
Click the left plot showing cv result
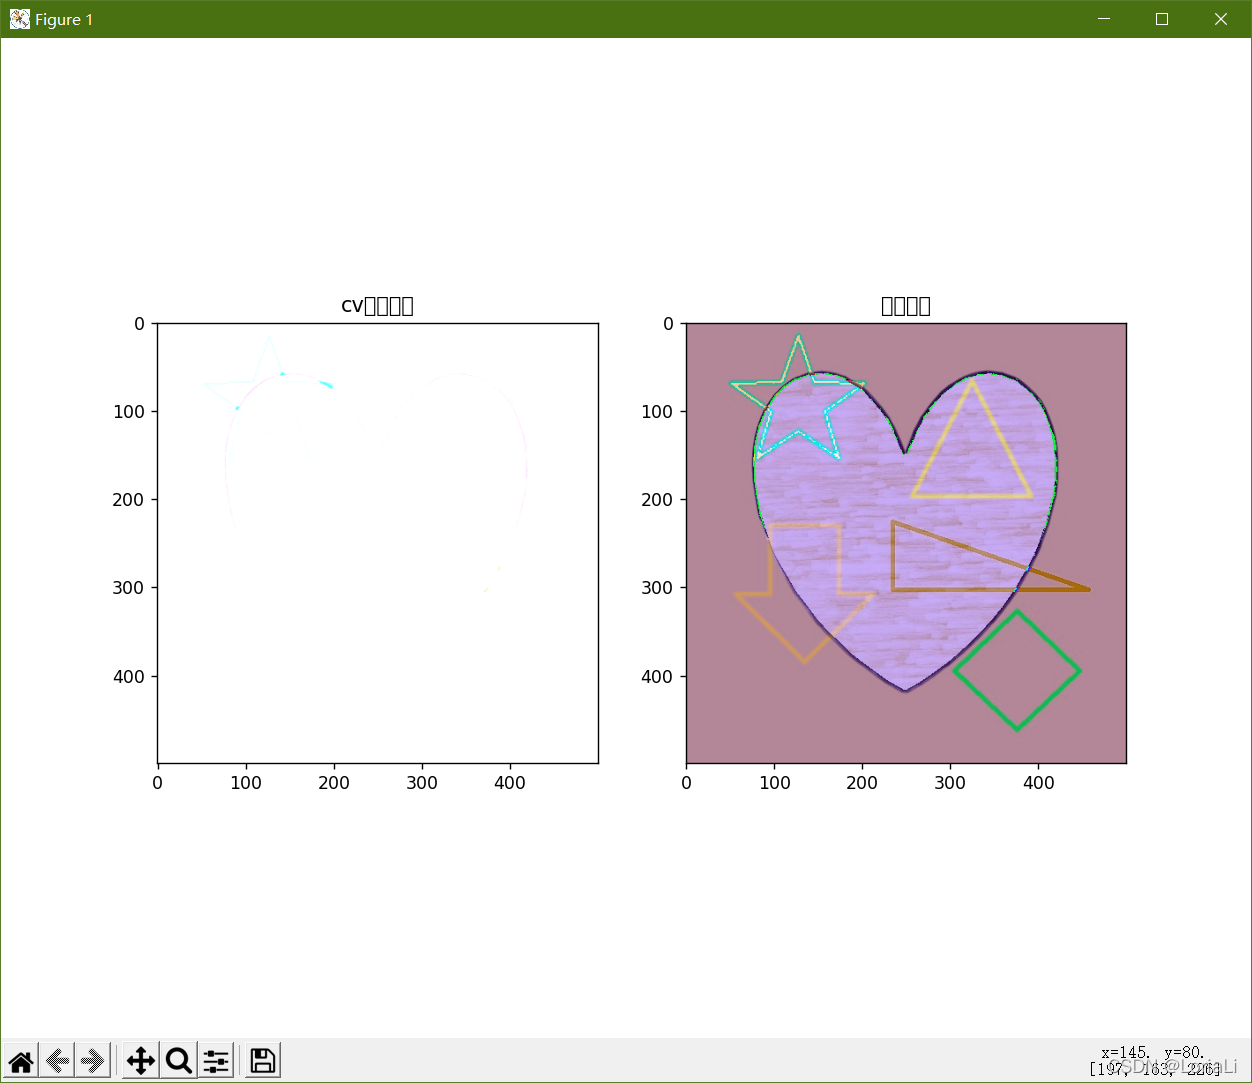(x=378, y=543)
